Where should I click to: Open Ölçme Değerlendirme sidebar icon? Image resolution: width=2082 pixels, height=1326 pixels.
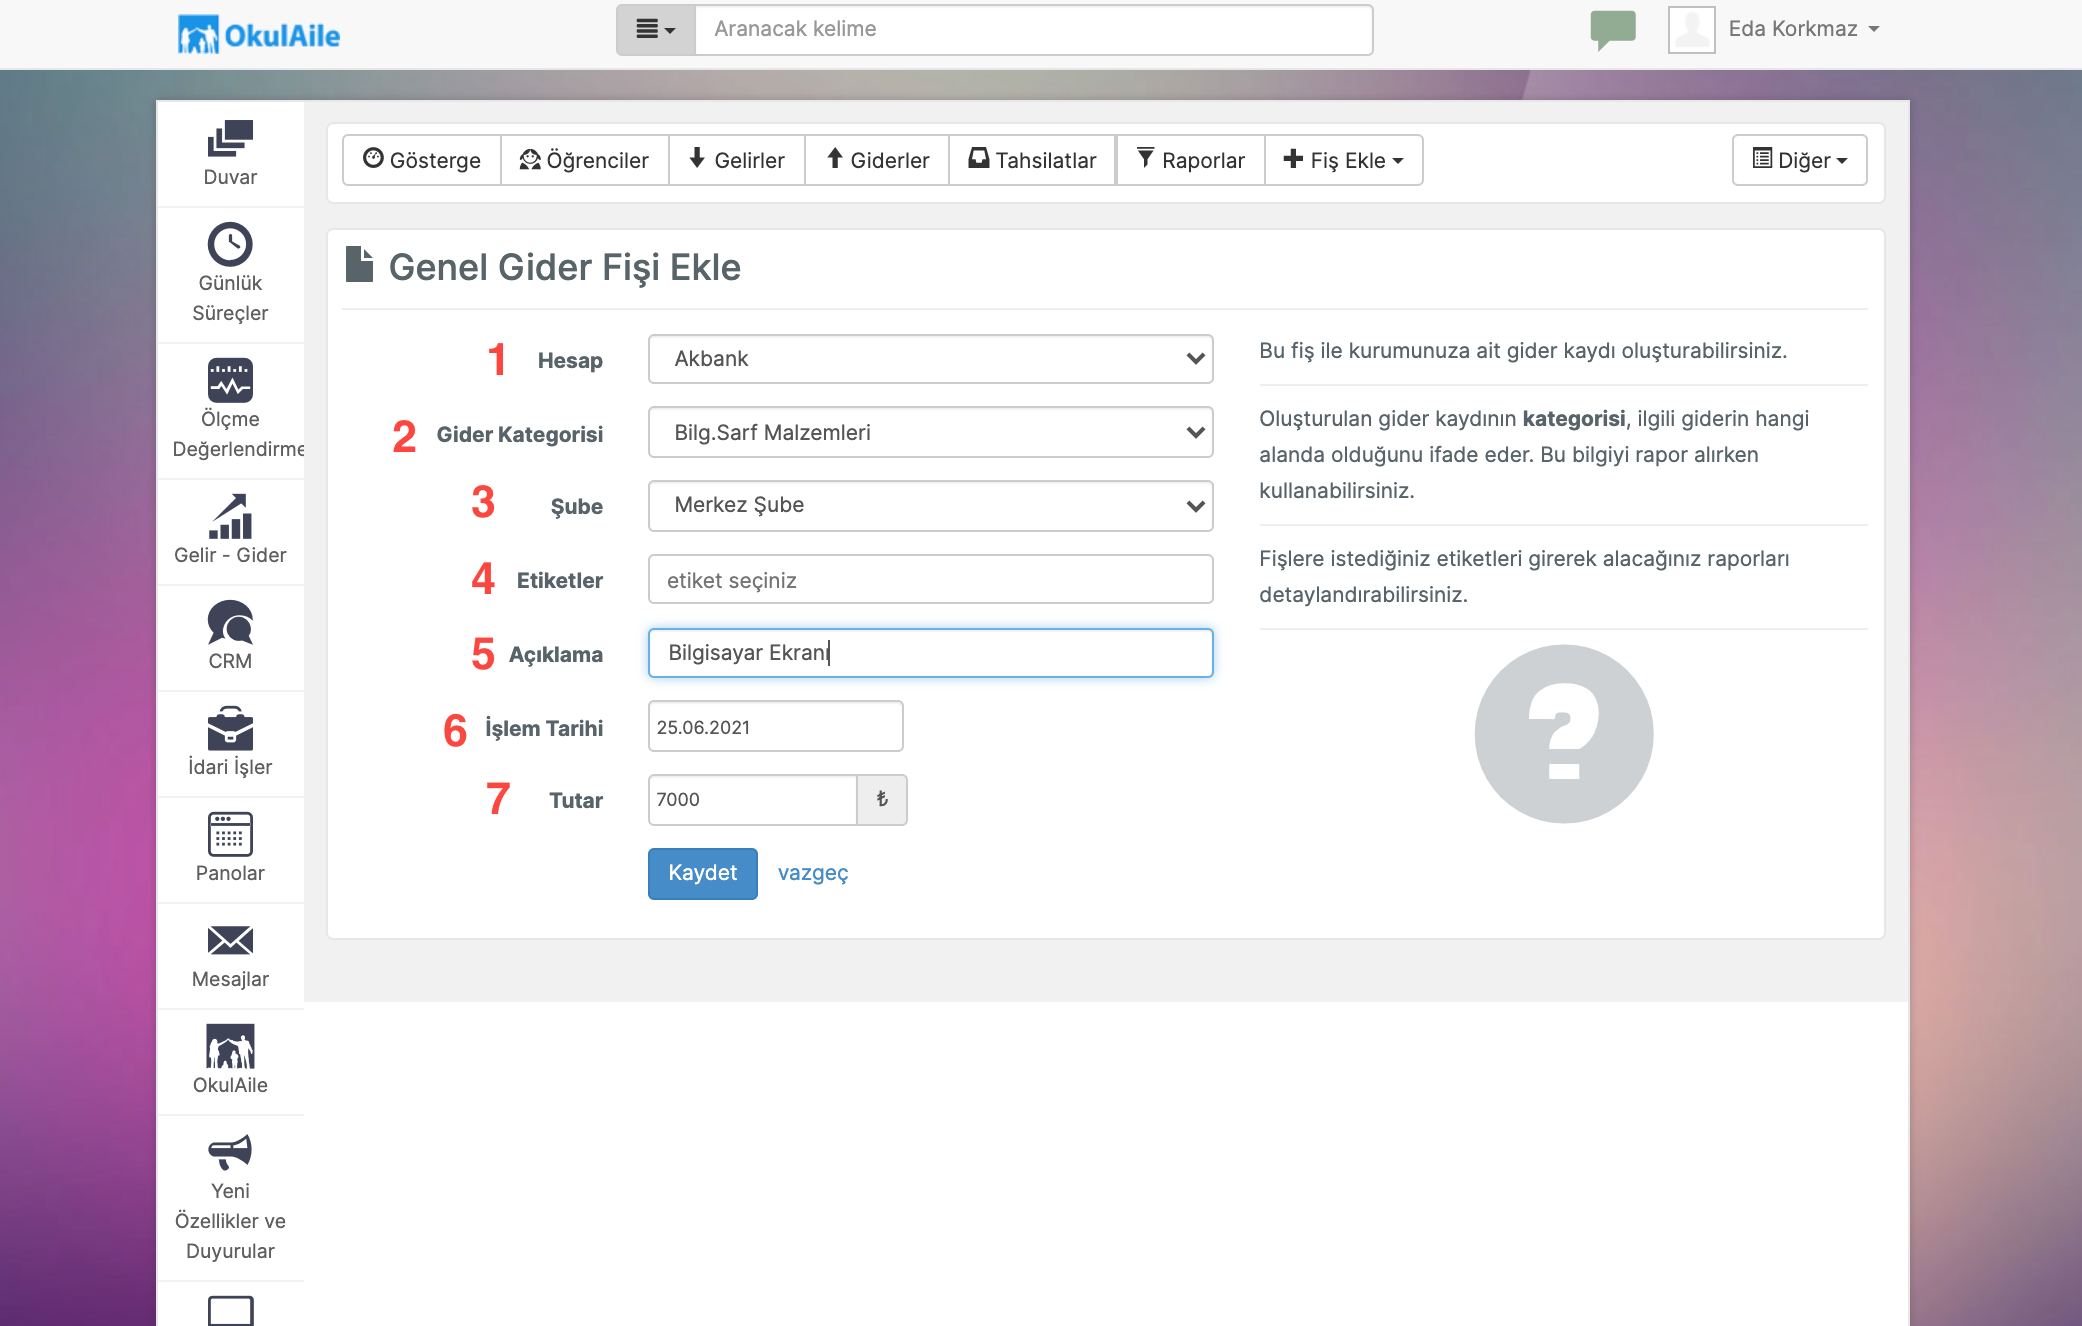[x=230, y=380]
